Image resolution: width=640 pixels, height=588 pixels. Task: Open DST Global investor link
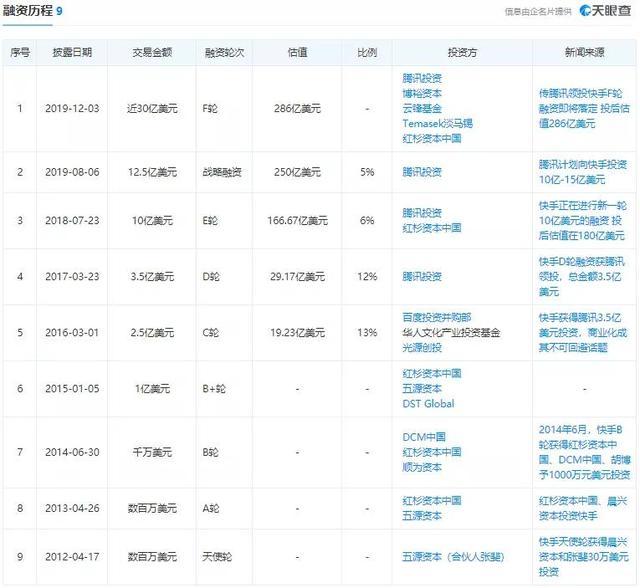coord(428,404)
